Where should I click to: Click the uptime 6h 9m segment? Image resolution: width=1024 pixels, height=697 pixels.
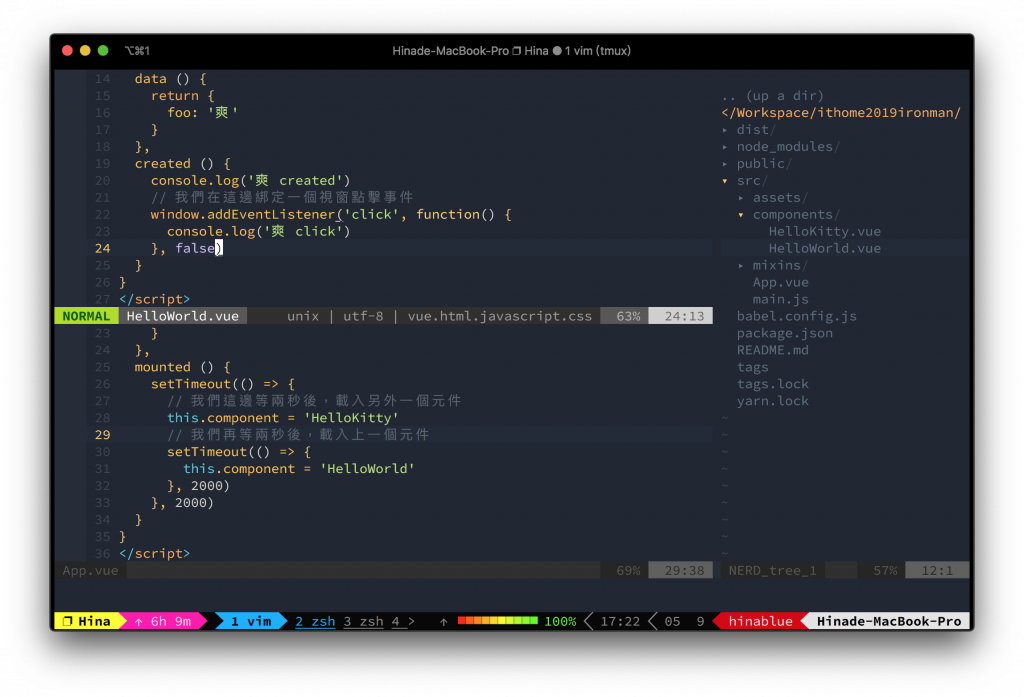pos(163,621)
